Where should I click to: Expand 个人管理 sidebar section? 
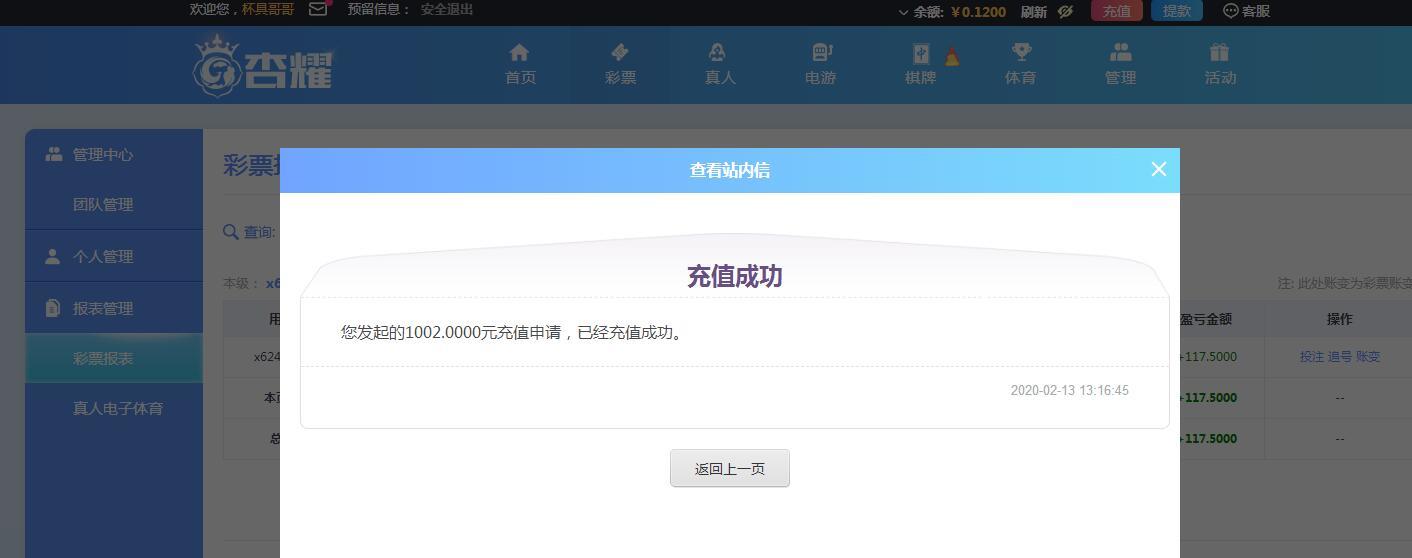(x=102, y=257)
